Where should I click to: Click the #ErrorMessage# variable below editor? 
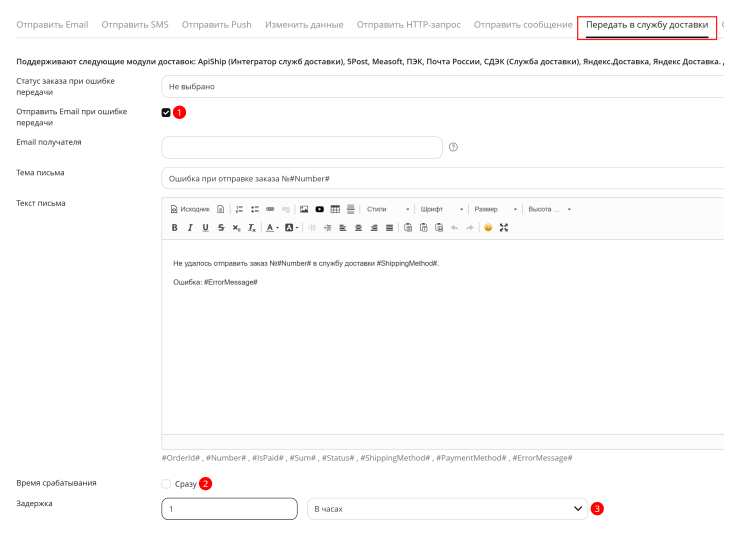click(542, 458)
